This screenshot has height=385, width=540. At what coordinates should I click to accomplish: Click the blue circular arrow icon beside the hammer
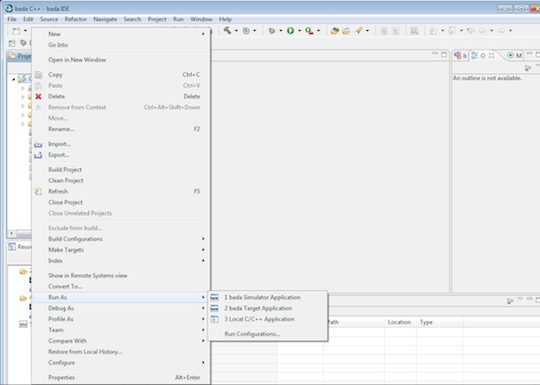(x=246, y=31)
